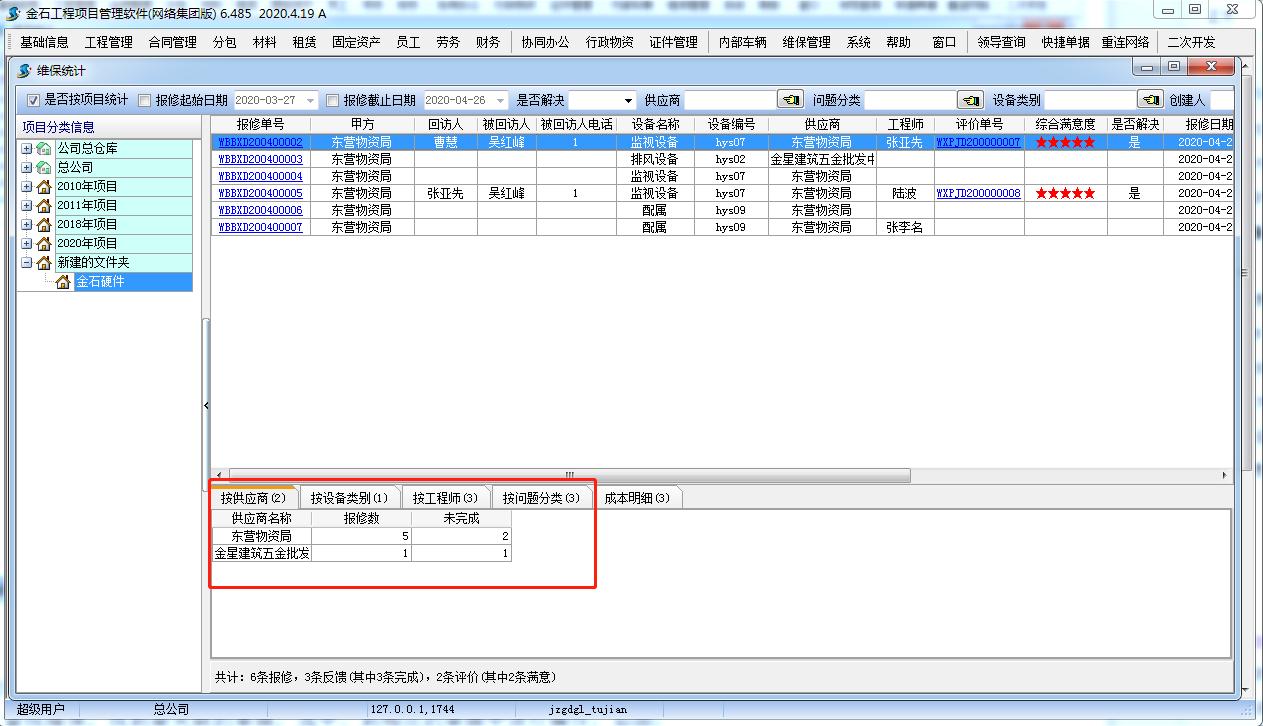Viewport: 1263px width, 726px height.
Task: Click the lookup icon beside 问题分类 field
Action: click(x=970, y=100)
